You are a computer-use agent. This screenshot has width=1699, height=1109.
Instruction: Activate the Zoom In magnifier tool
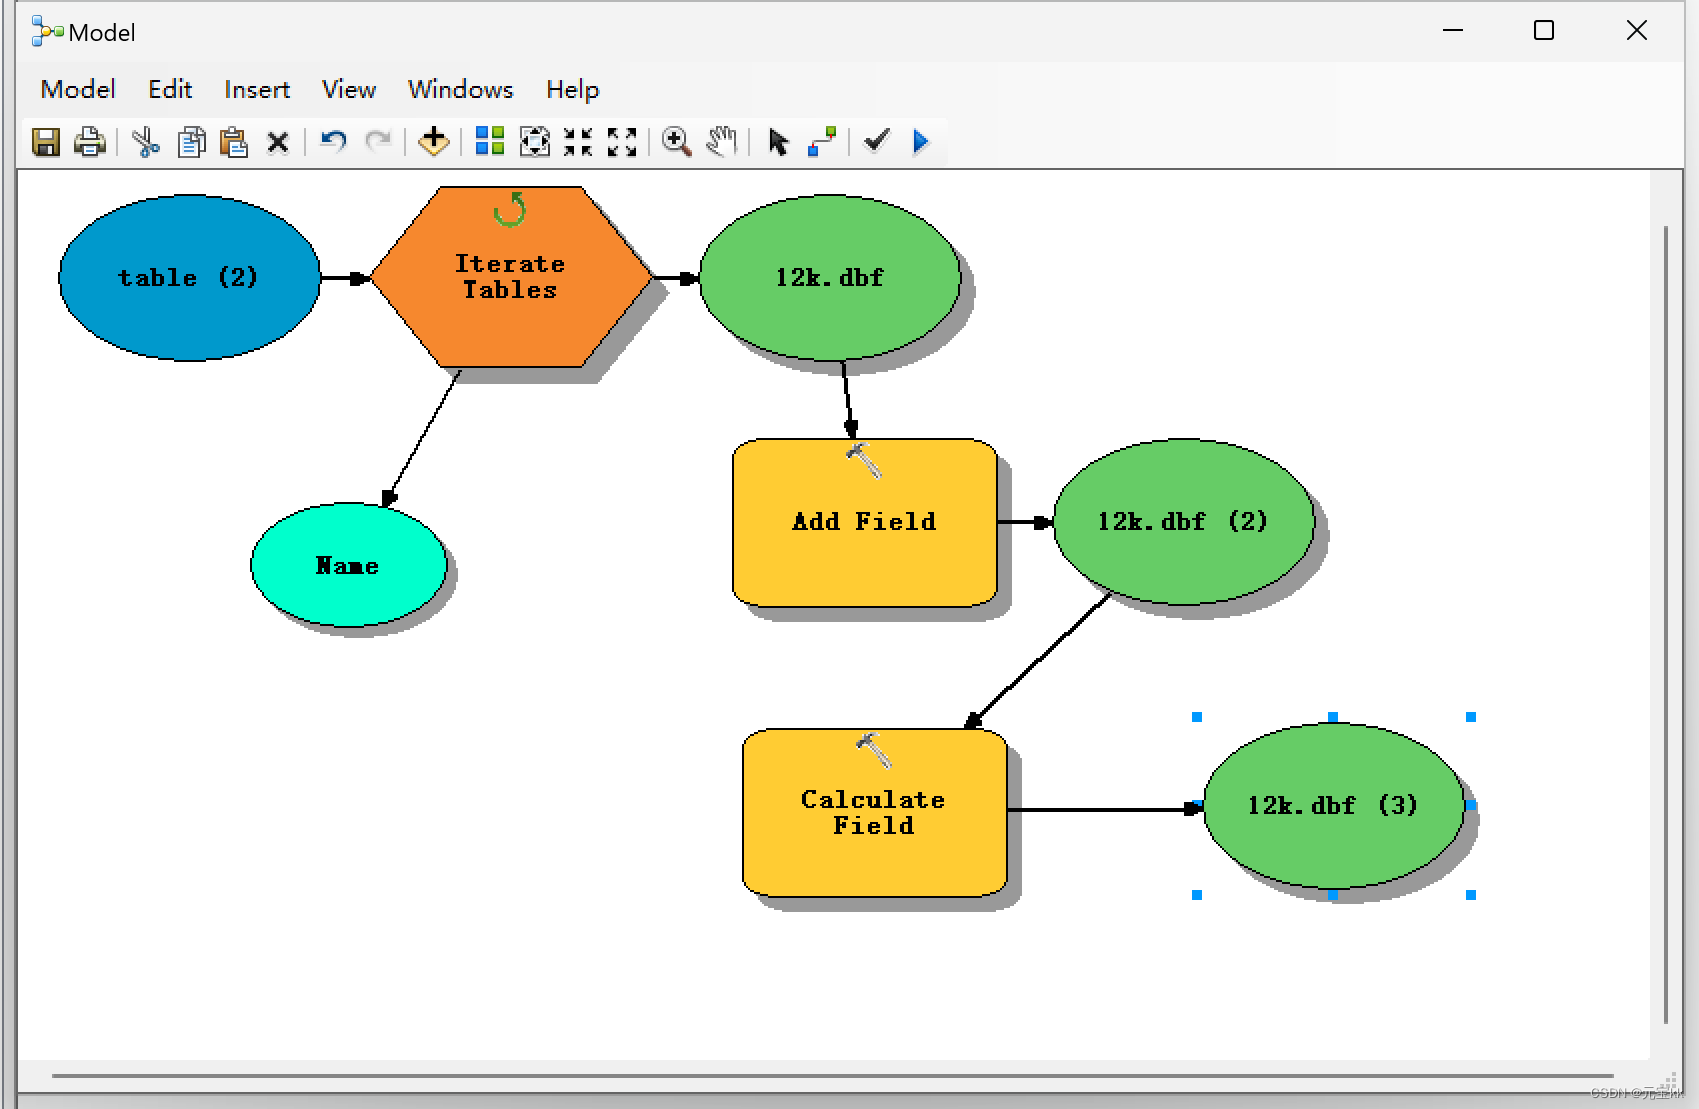677,141
